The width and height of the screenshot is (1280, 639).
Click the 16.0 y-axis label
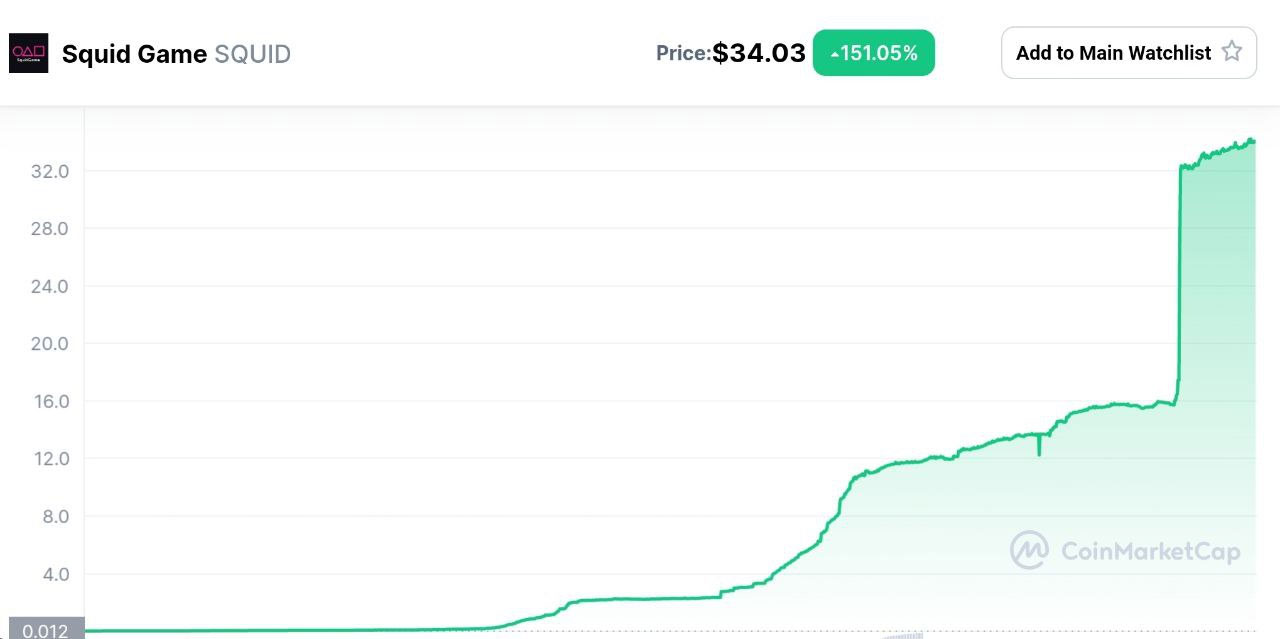50,401
